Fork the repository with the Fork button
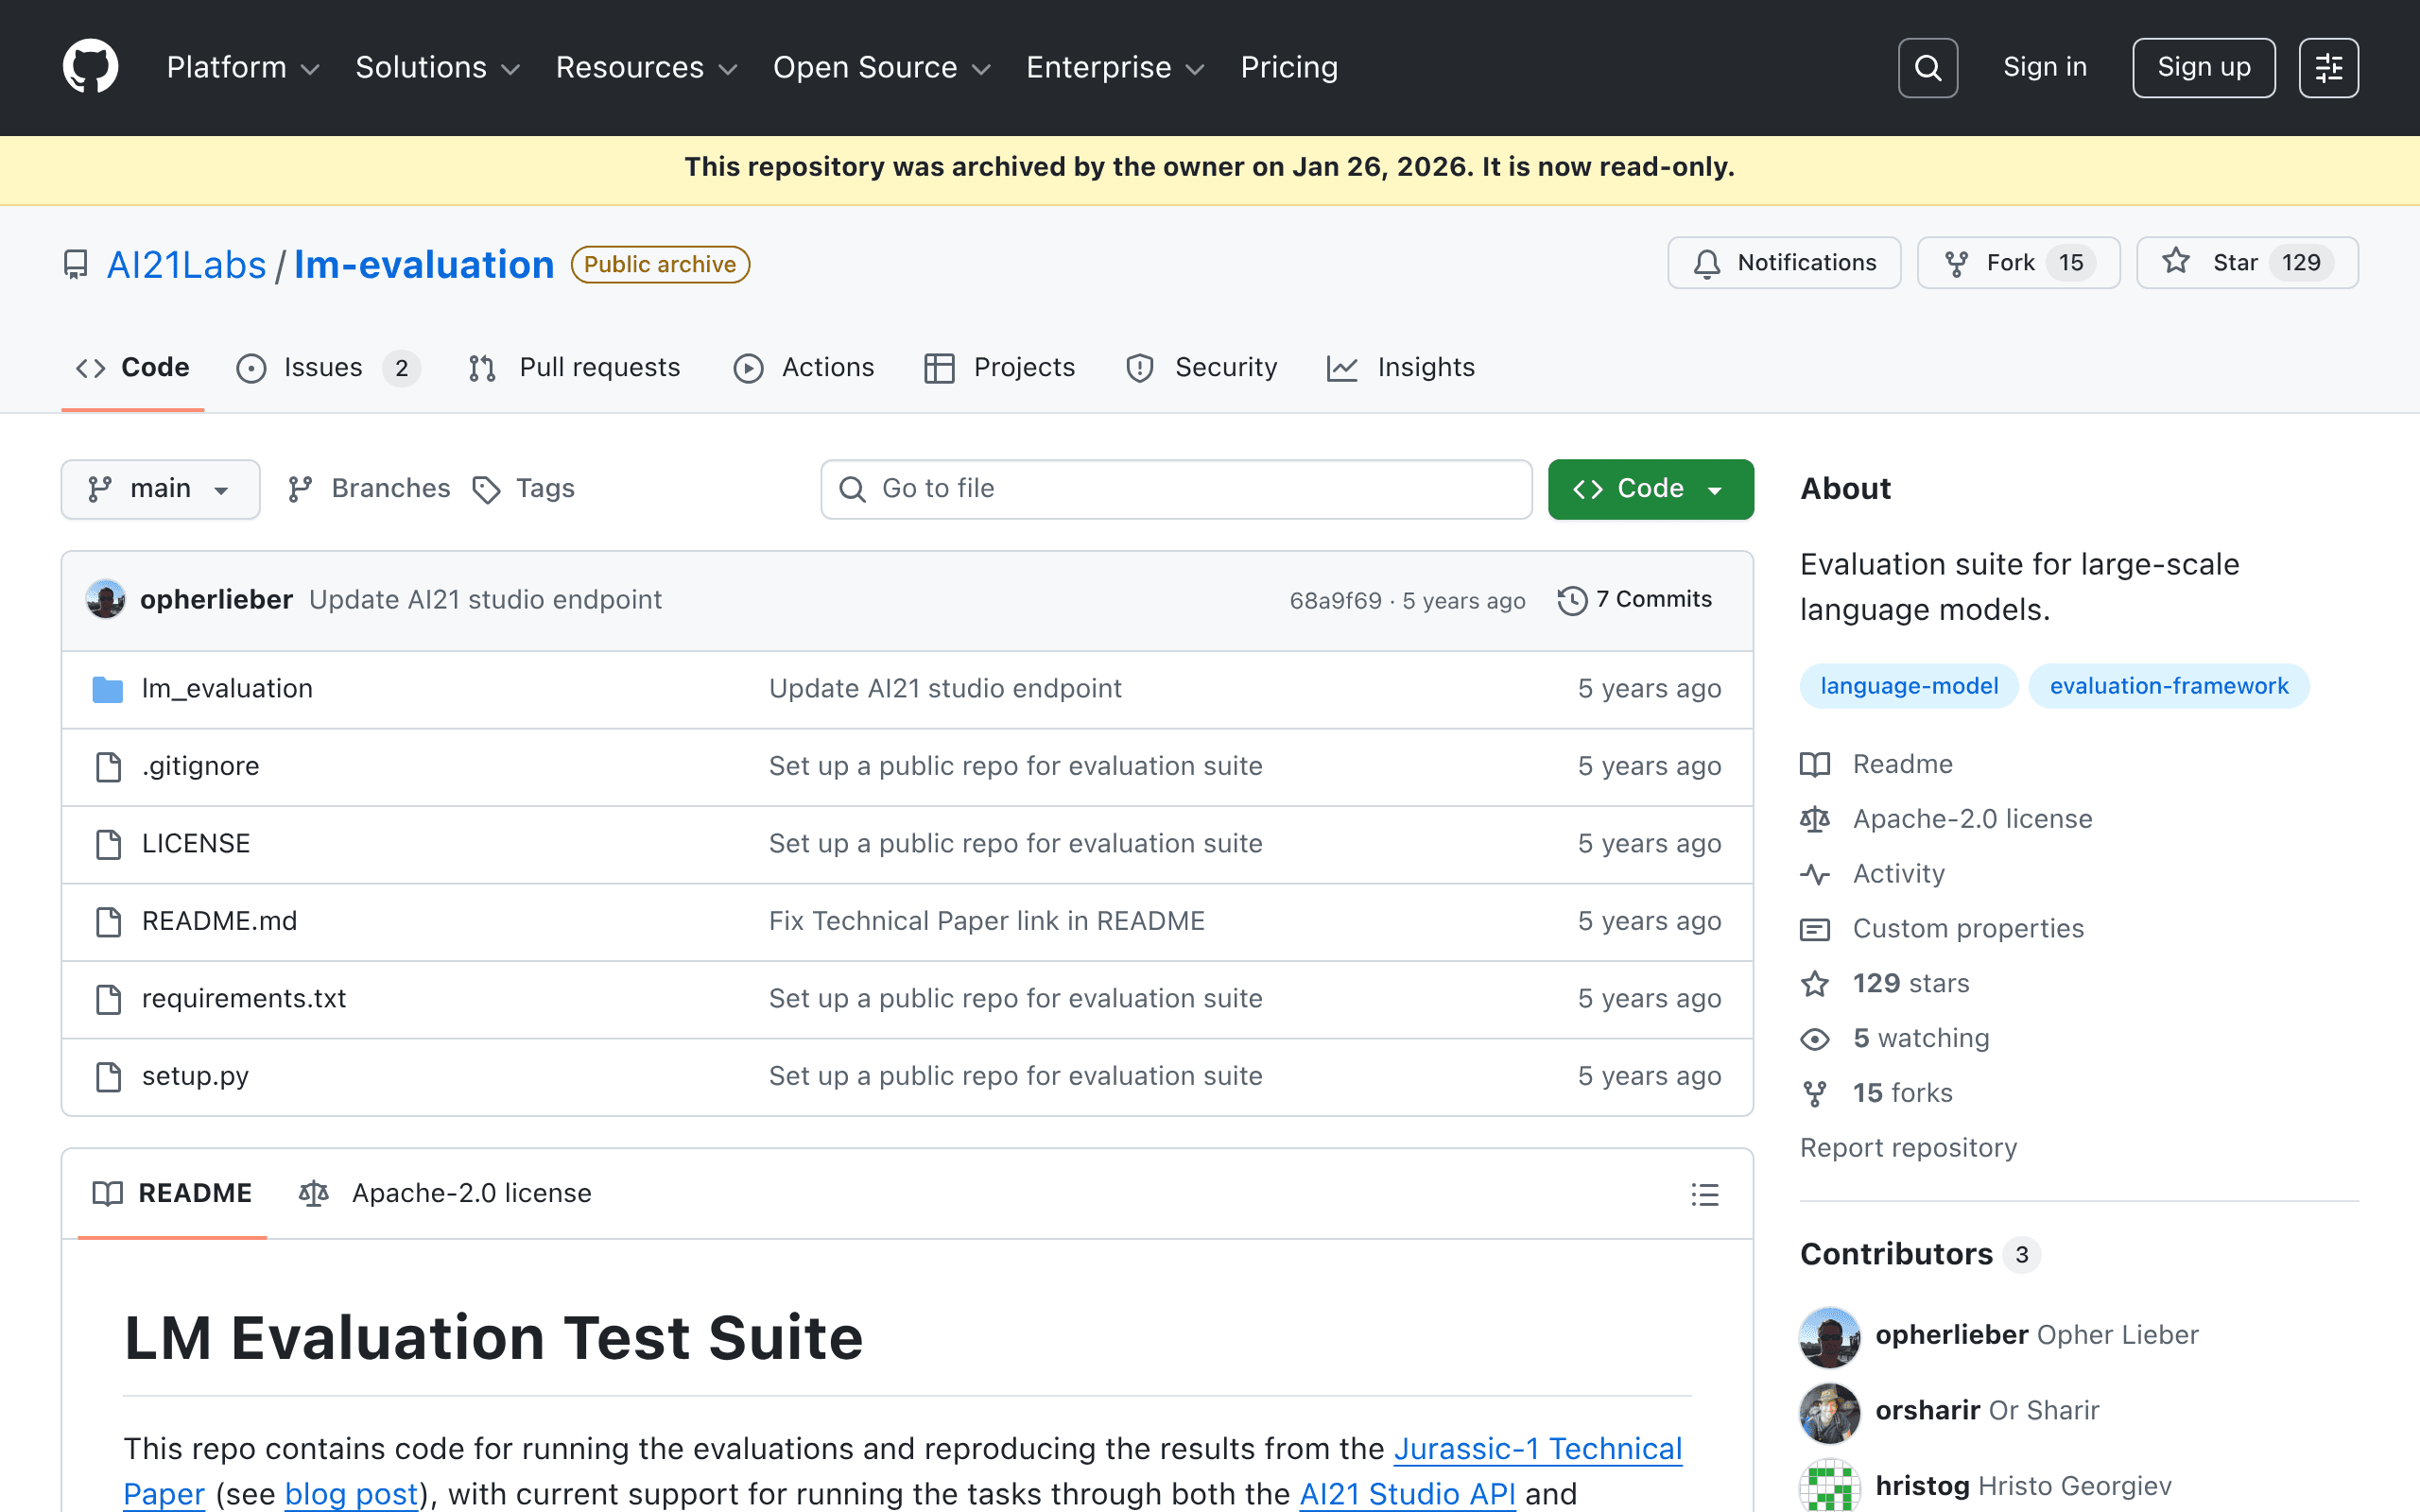Image resolution: width=2420 pixels, height=1512 pixels. tap(2018, 263)
